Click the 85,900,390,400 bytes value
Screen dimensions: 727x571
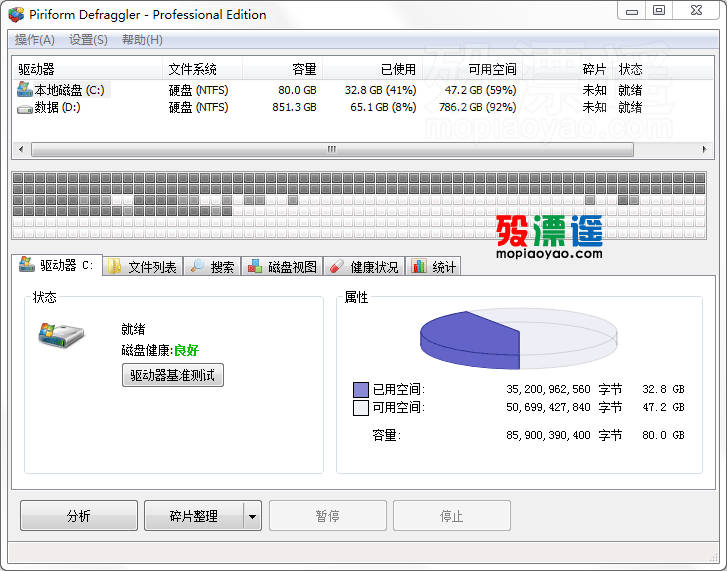[548, 435]
